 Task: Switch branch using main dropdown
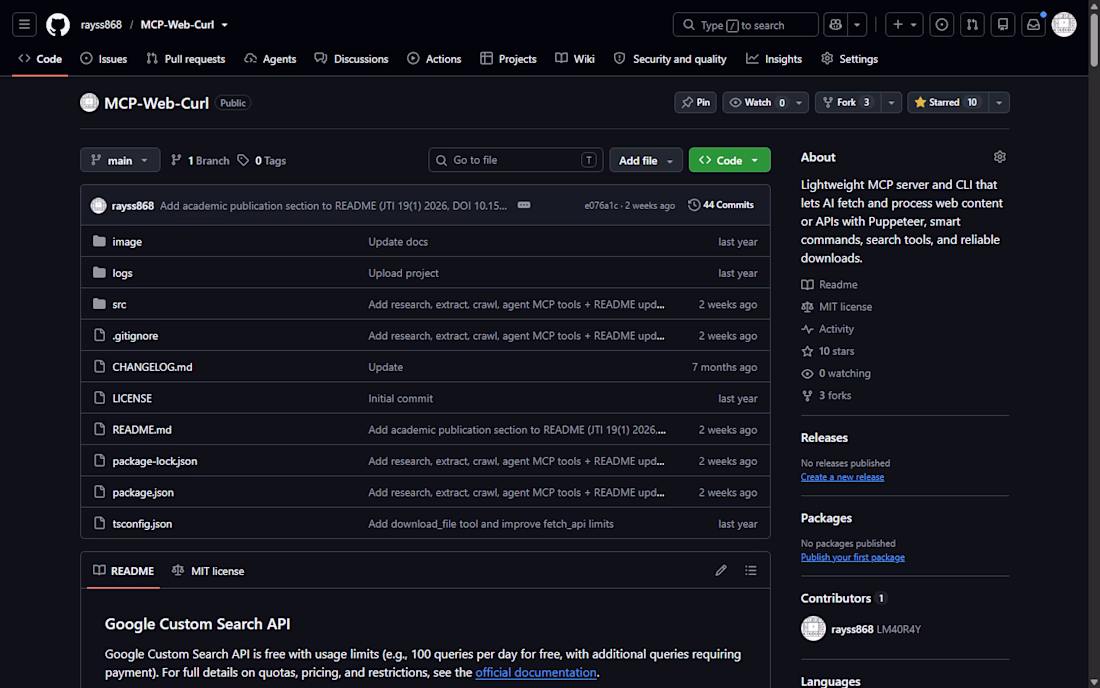pos(120,160)
